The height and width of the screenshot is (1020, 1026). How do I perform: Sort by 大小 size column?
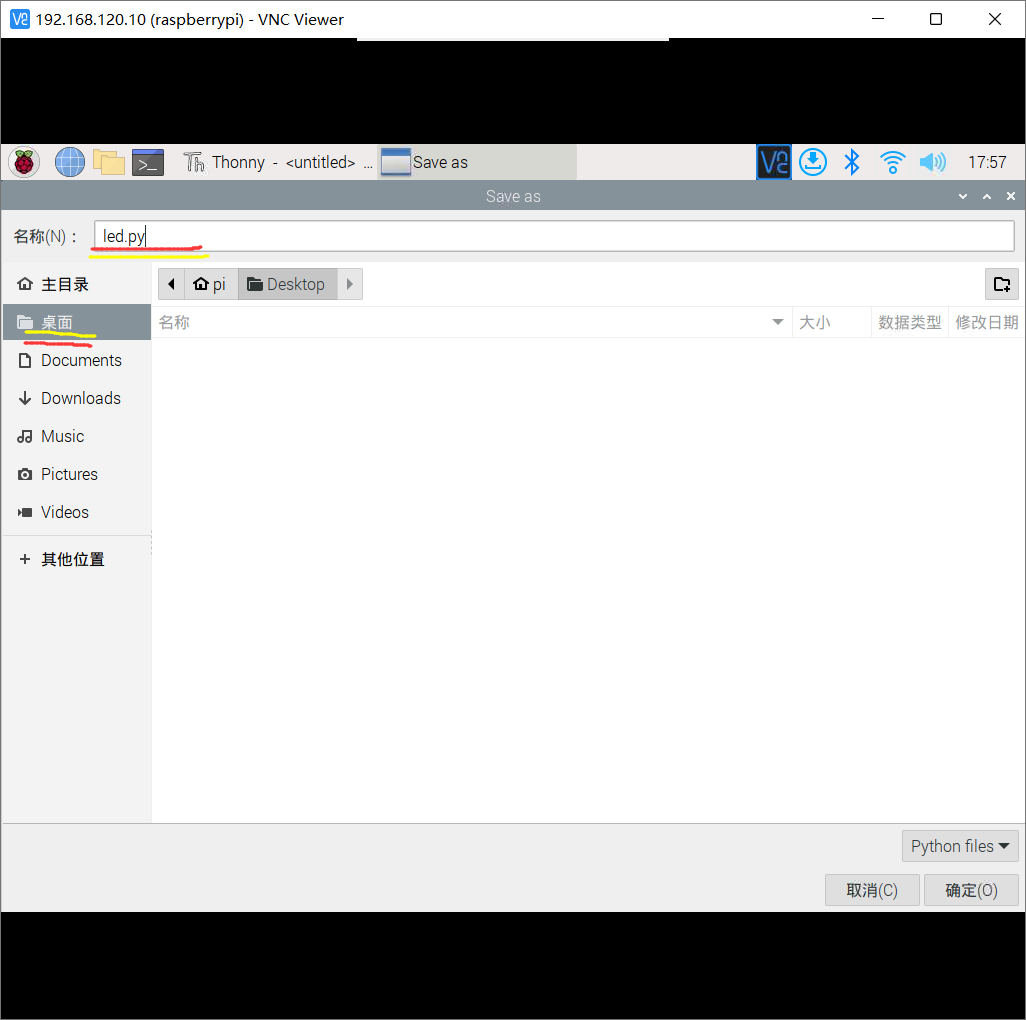(832, 323)
